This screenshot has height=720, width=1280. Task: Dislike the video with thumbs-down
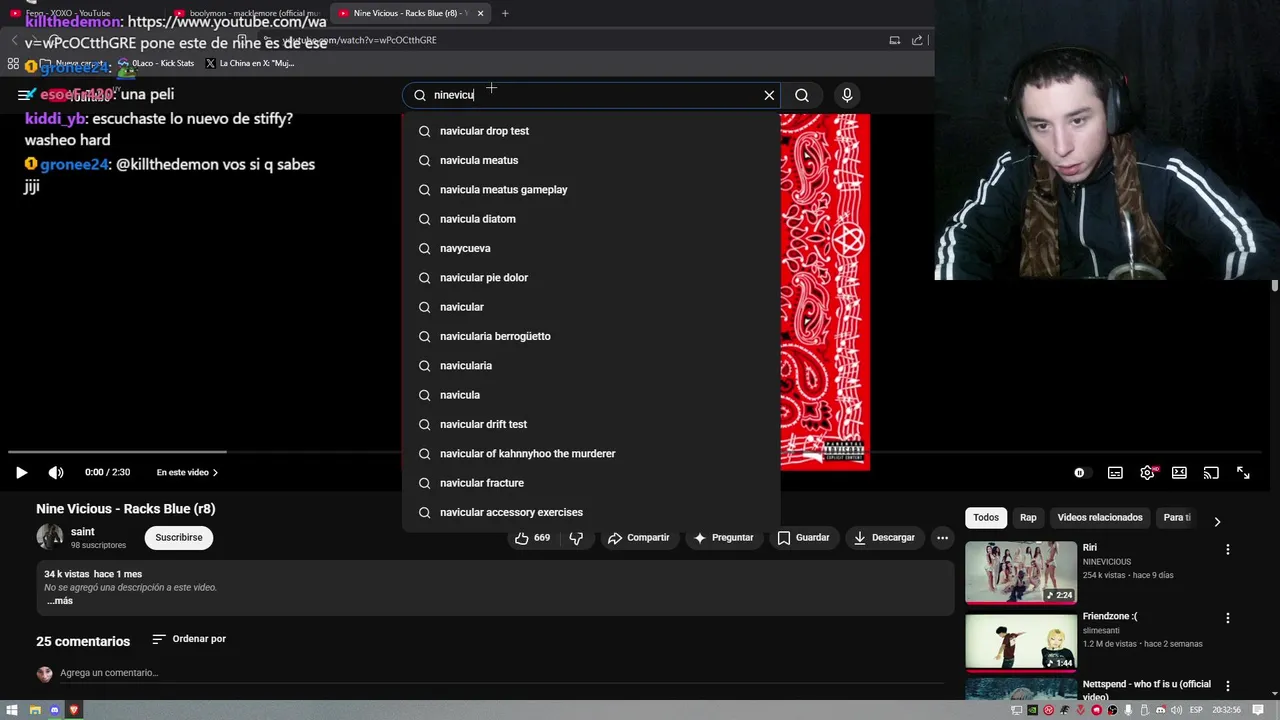click(576, 538)
